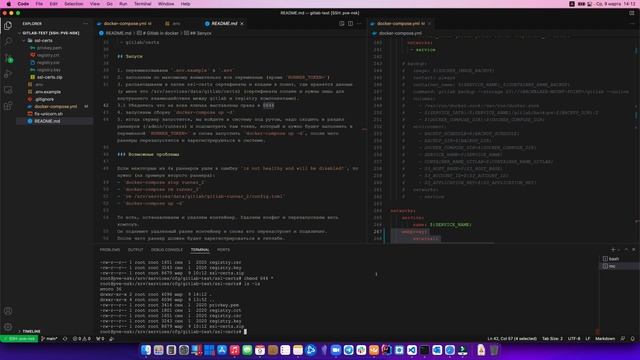Switch to DEBUG CONSOLE panel tab

point(167,249)
